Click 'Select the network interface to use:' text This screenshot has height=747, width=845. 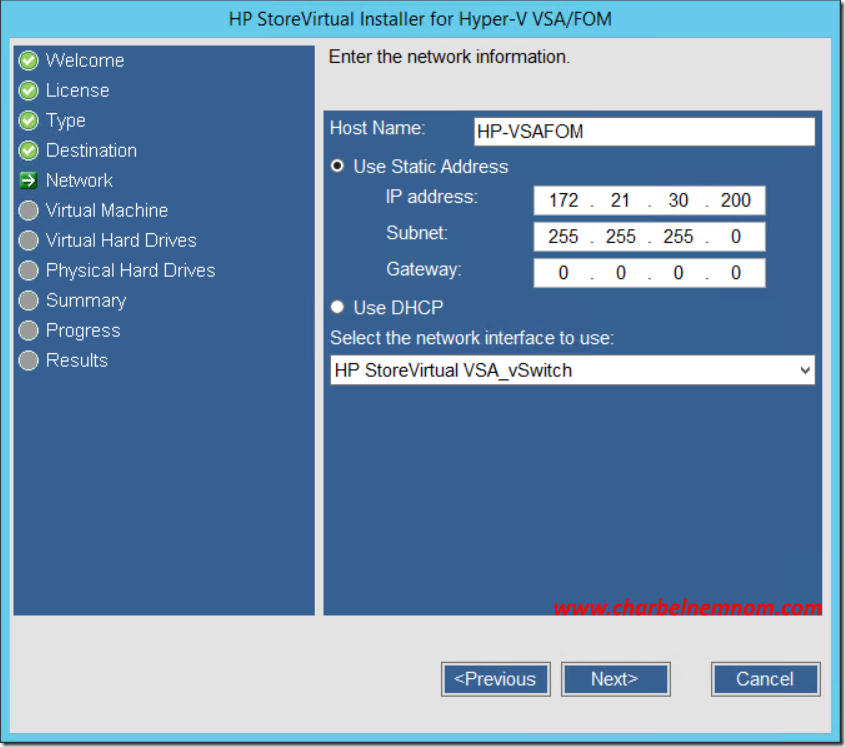pyautogui.click(x=472, y=338)
